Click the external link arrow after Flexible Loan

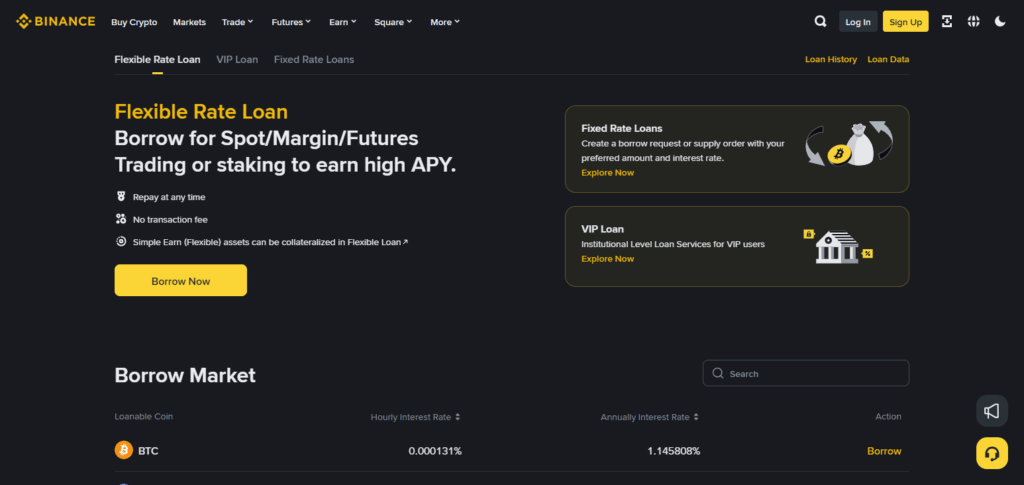405,242
